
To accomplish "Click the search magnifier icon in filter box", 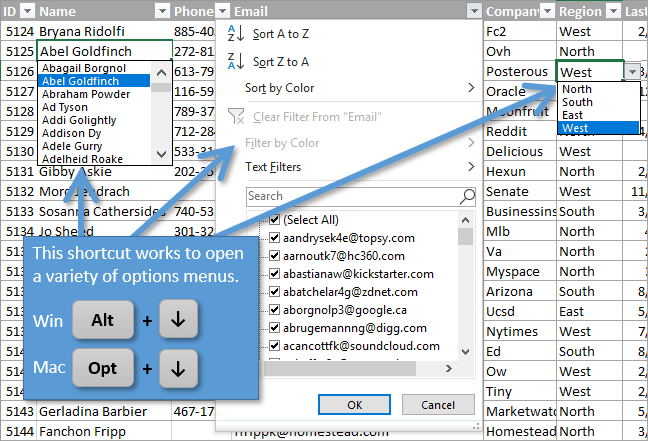I will point(467,196).
